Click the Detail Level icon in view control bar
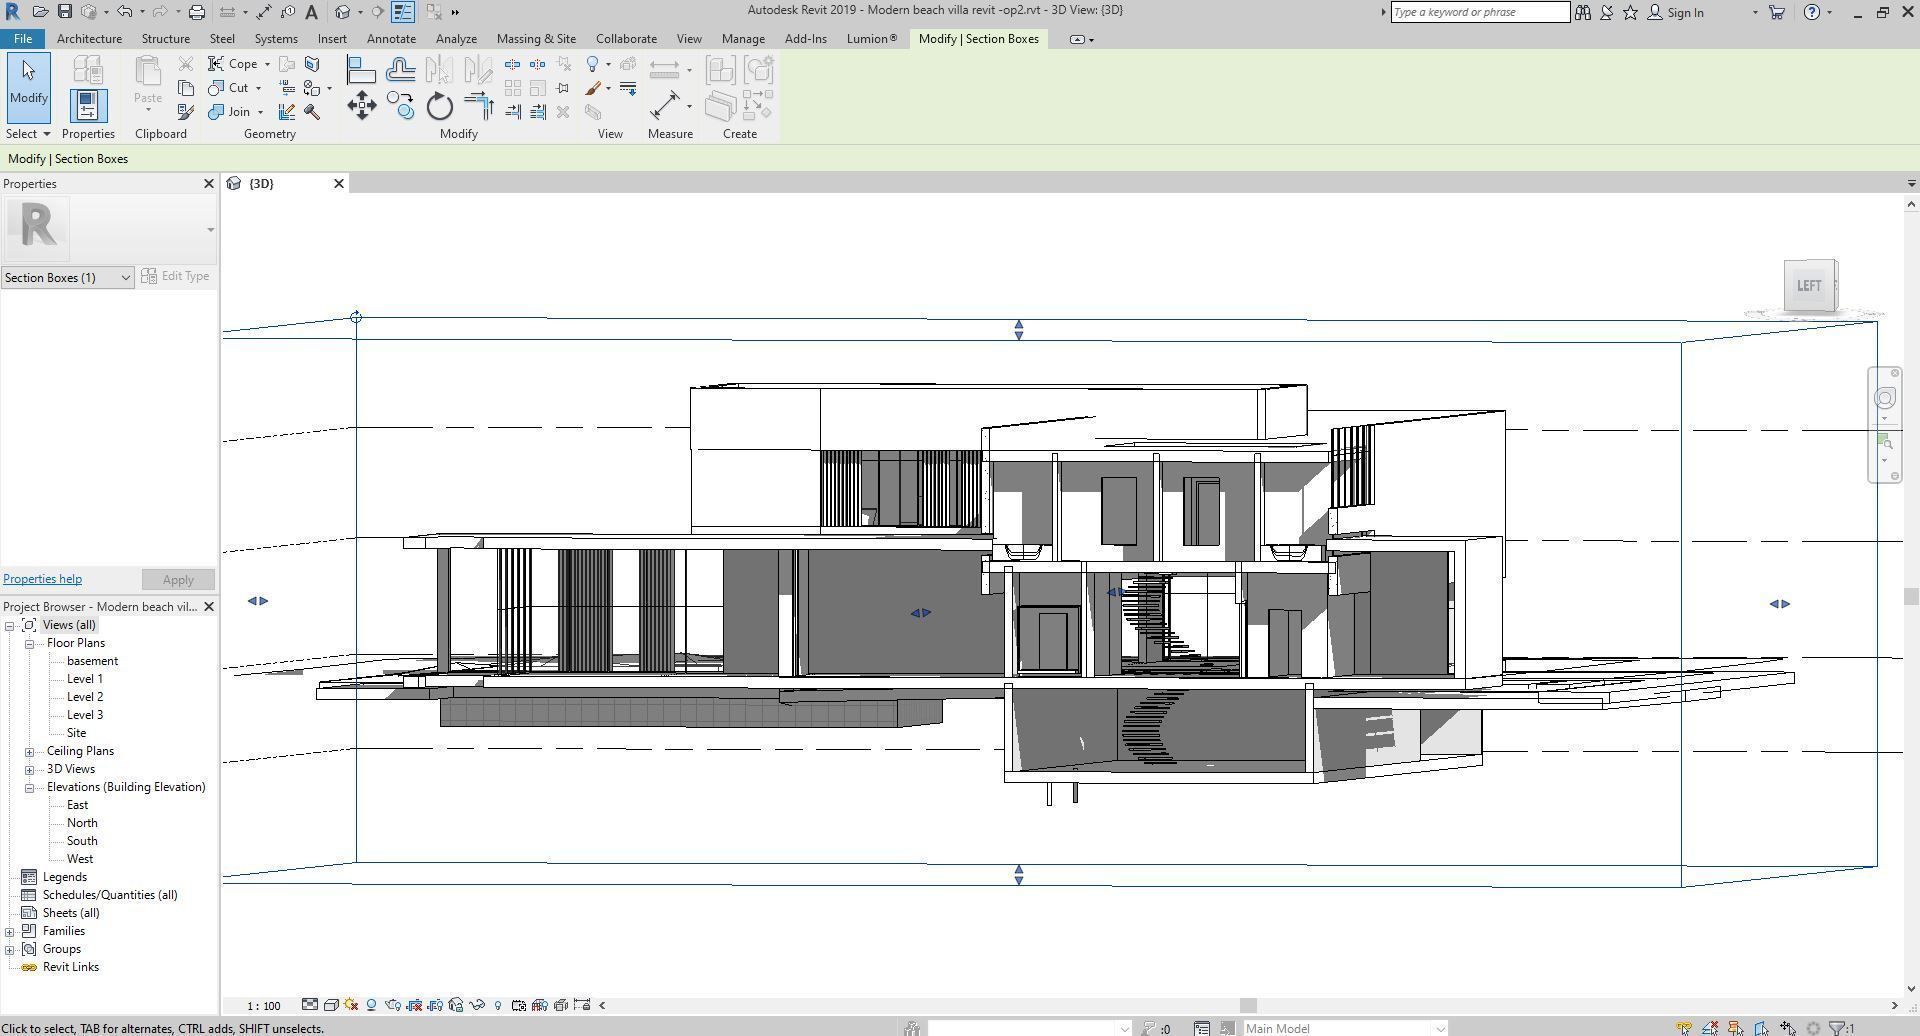1920x1036 pixels. [x=310, y=1005]
